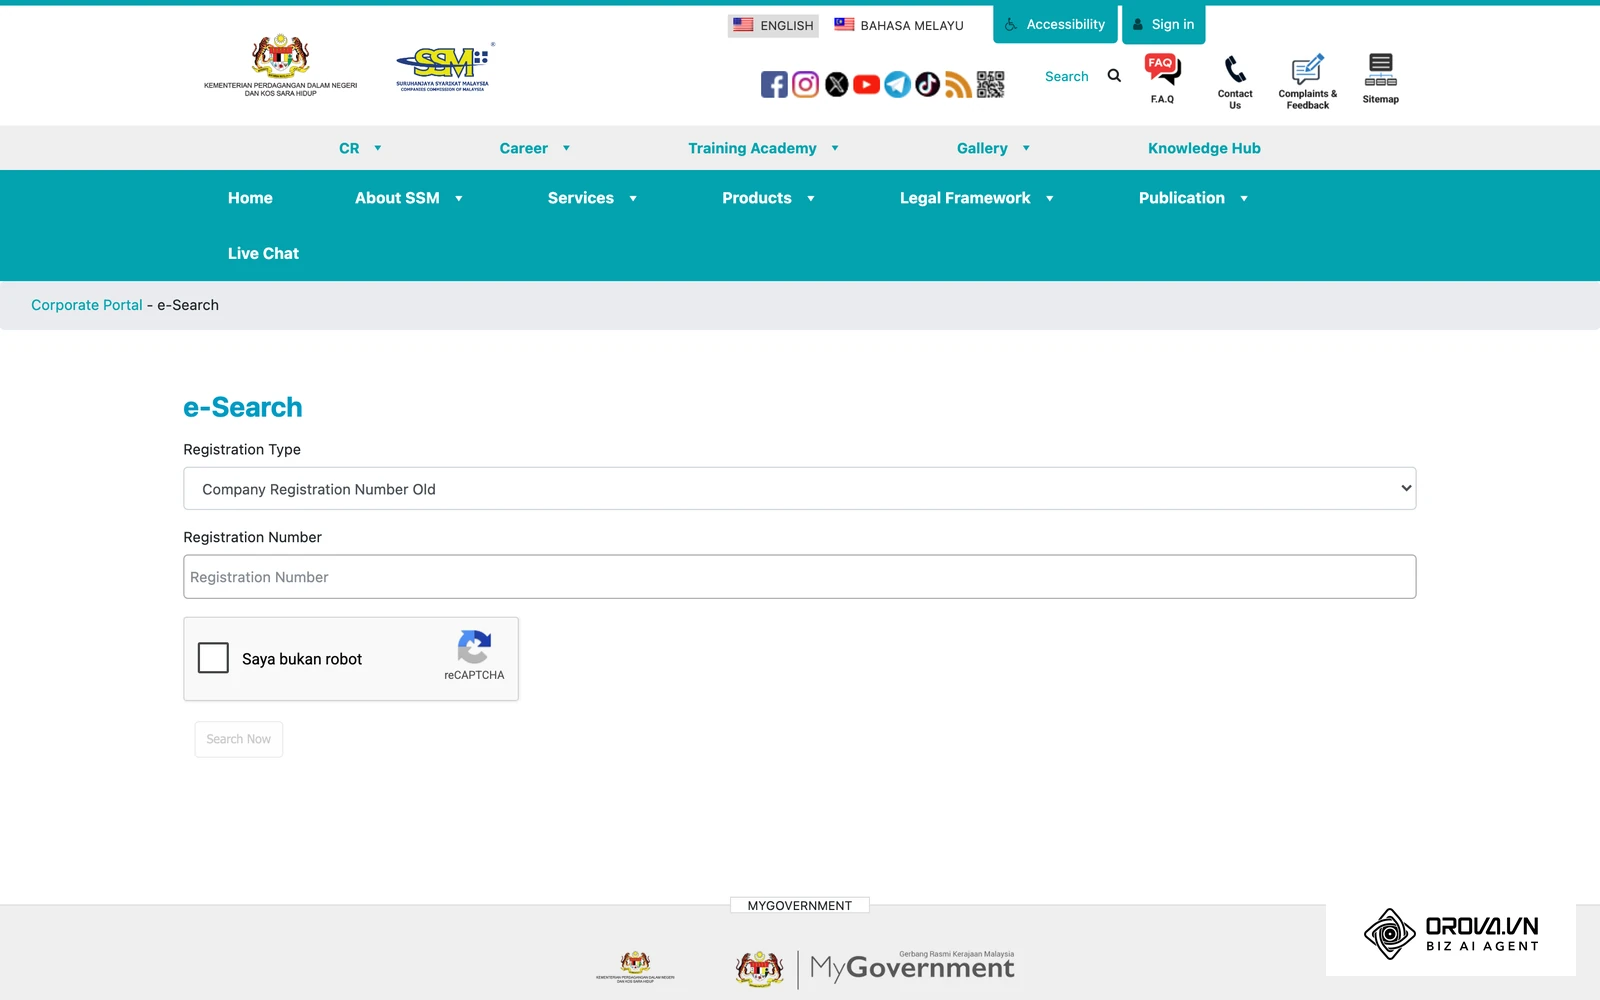The width and height of the screenshot is (1600, 1000).
Task: Open the Registration Type dropdown
Action: [x=800, y=489]
